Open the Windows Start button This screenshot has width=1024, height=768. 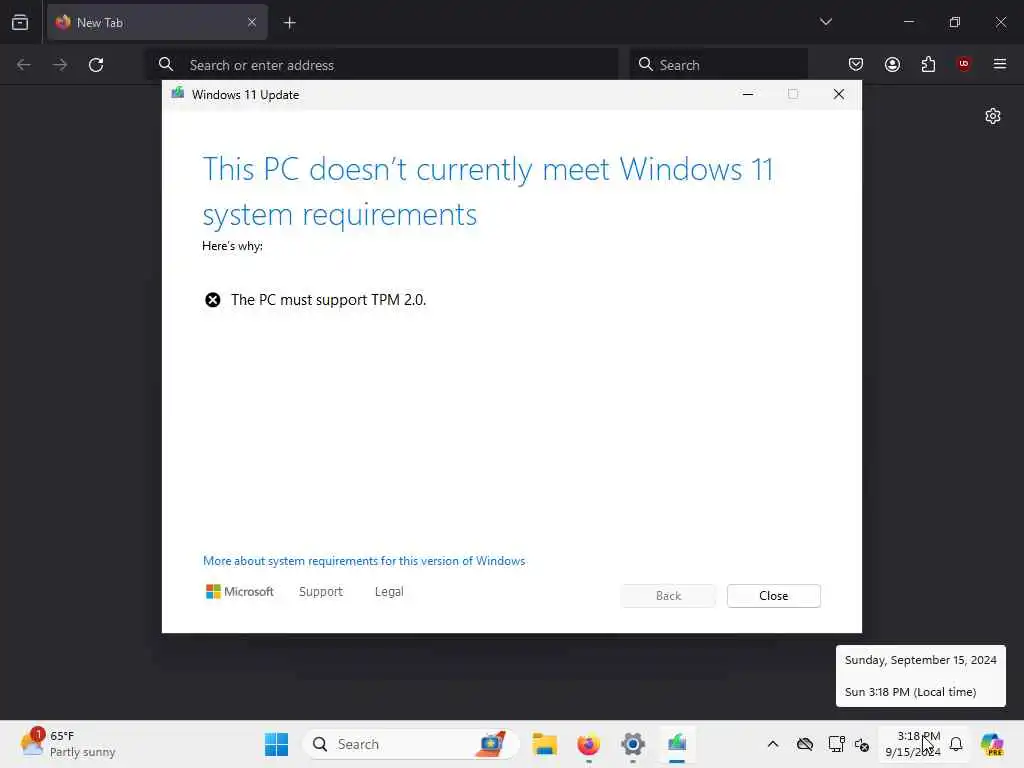point(276,744)
